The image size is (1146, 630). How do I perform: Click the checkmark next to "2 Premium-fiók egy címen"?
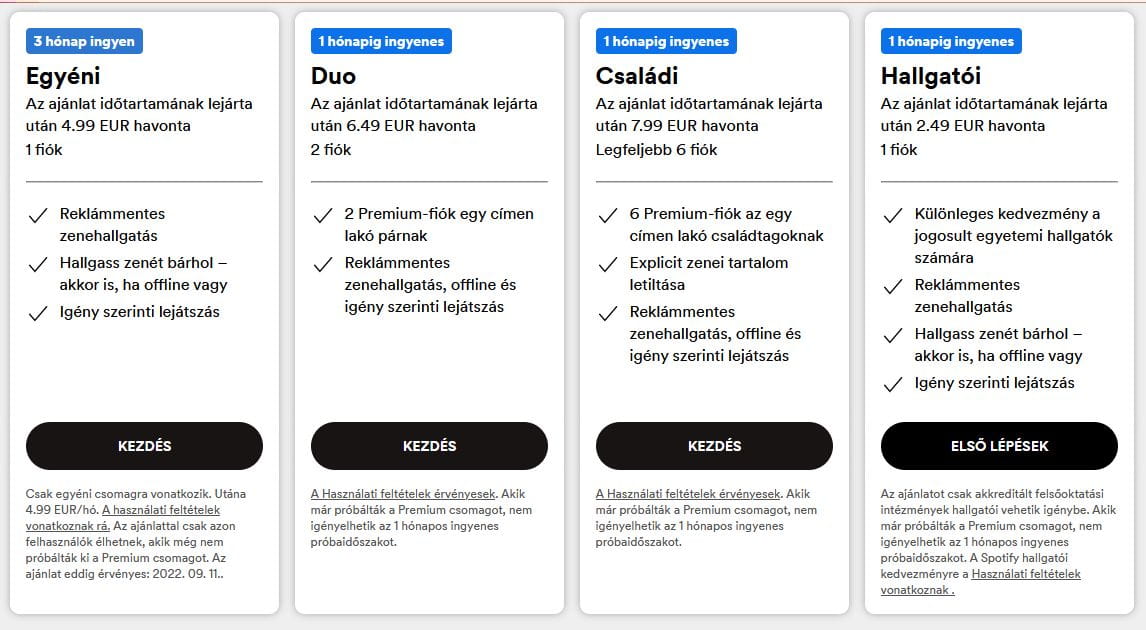322,214
